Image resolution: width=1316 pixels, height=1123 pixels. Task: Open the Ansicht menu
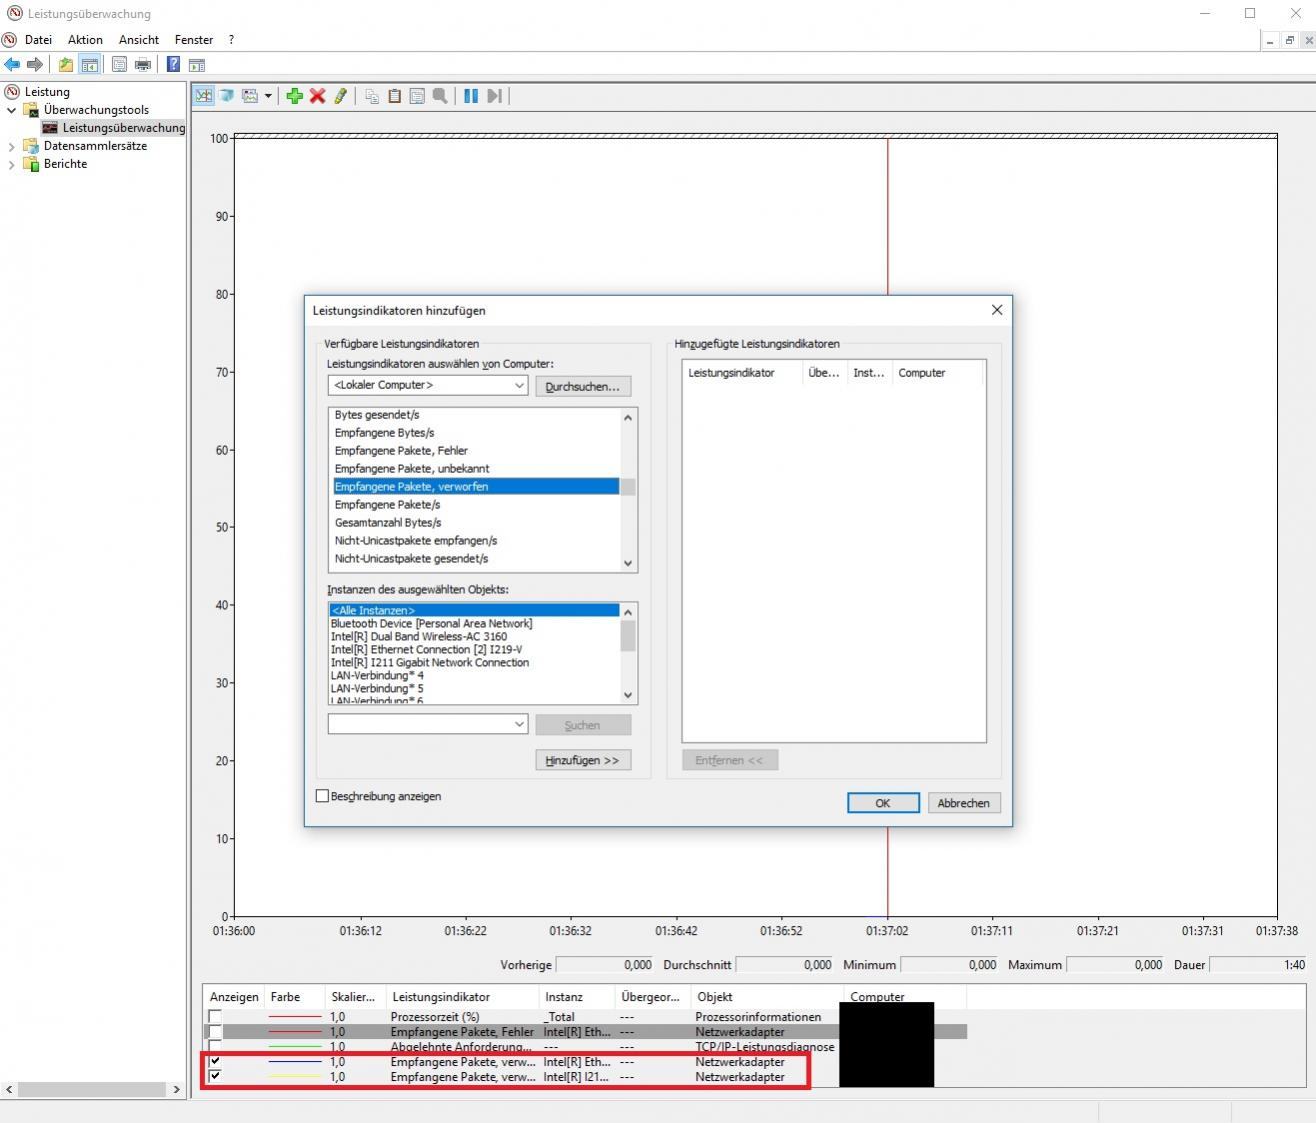click(x=139, y=40)
